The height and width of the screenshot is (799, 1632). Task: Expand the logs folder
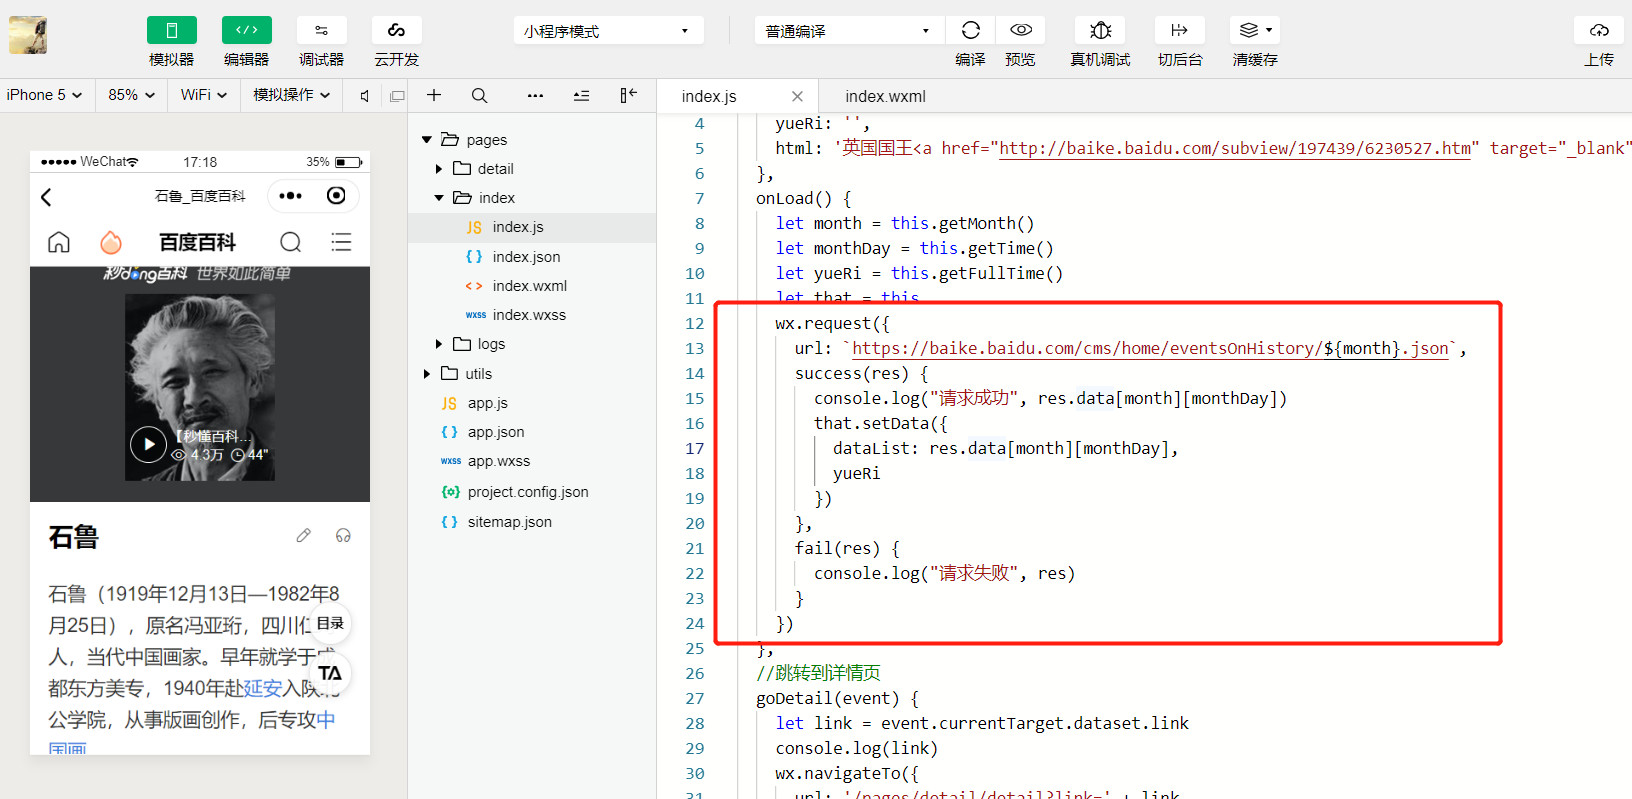[x=439, y=344]
